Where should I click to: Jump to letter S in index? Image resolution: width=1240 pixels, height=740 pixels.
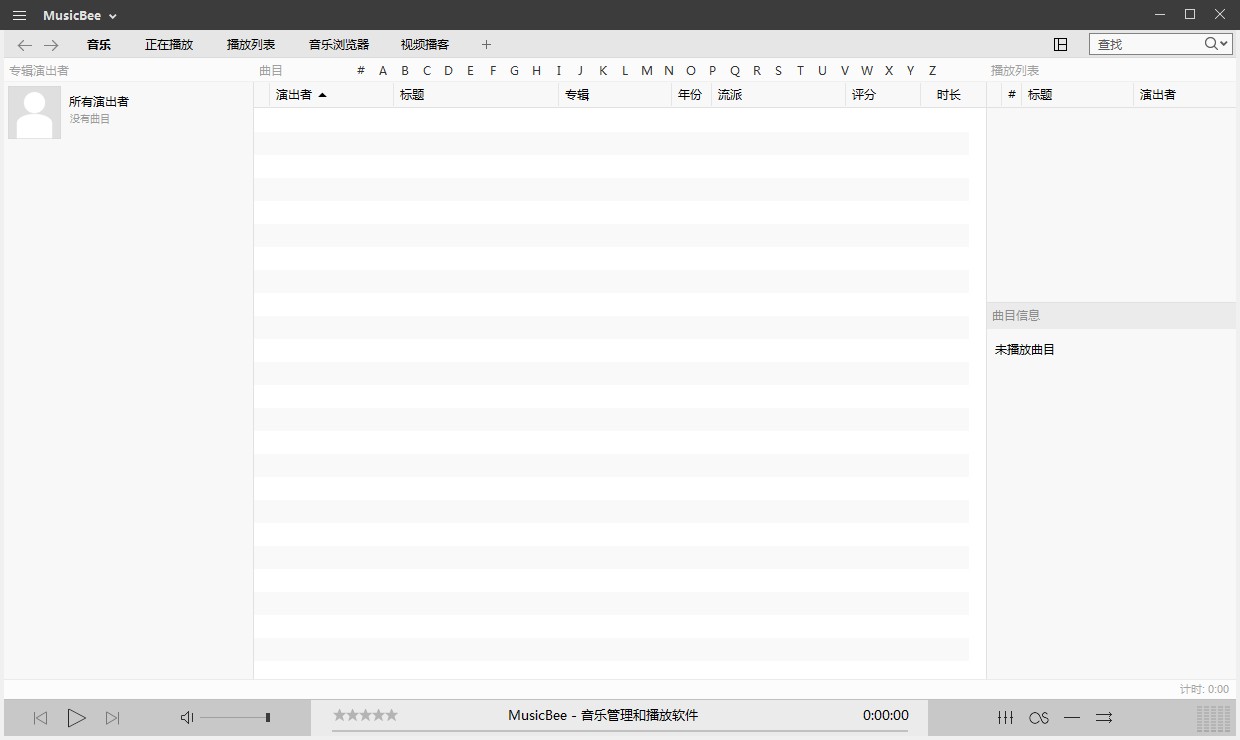click(x=779, y=71)
